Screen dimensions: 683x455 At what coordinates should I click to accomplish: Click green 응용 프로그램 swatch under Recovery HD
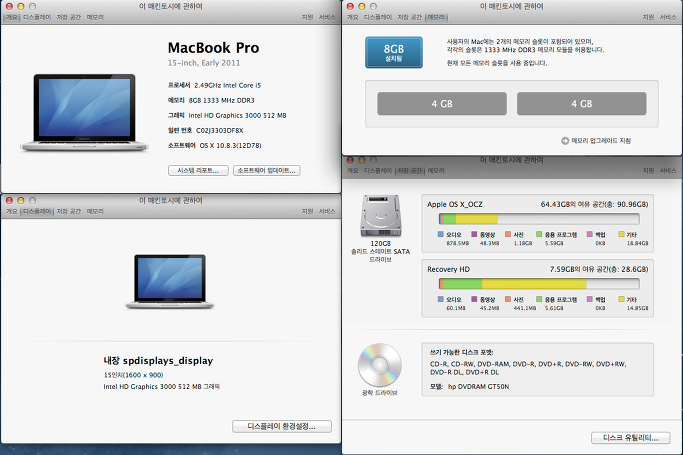pos(539,299)
